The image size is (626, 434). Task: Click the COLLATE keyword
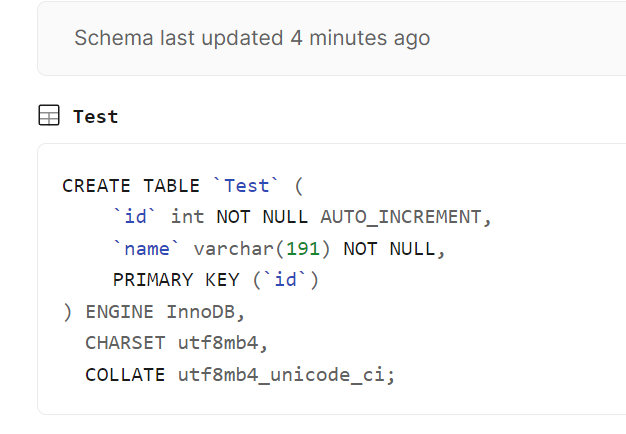tap(125, 375)
